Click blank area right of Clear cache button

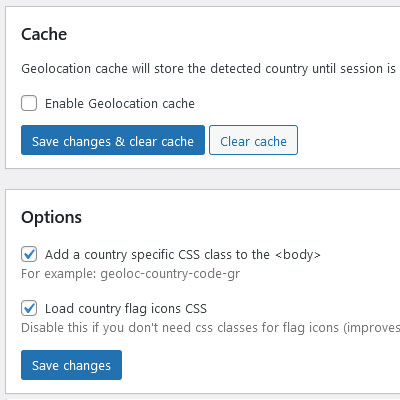pyautogui.click(x=347, y=140)
